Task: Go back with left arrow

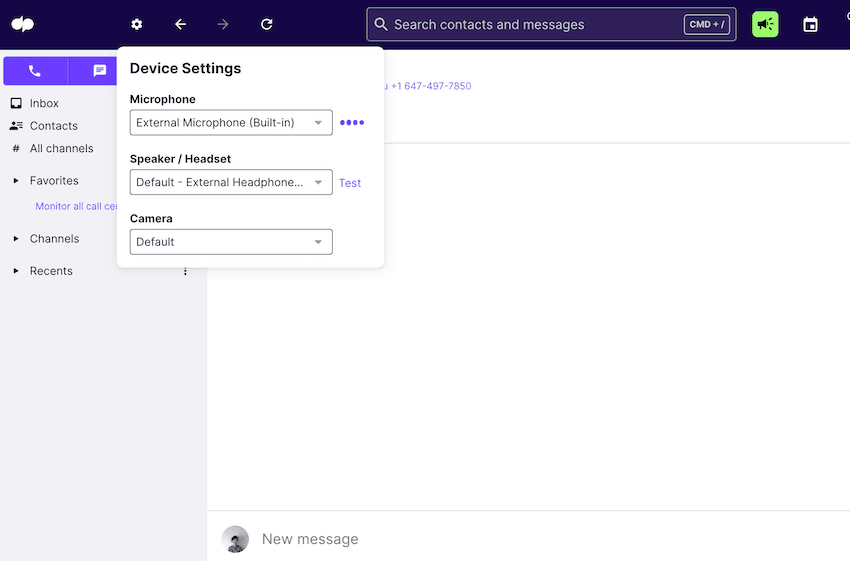Action: (x=180, y=24)
